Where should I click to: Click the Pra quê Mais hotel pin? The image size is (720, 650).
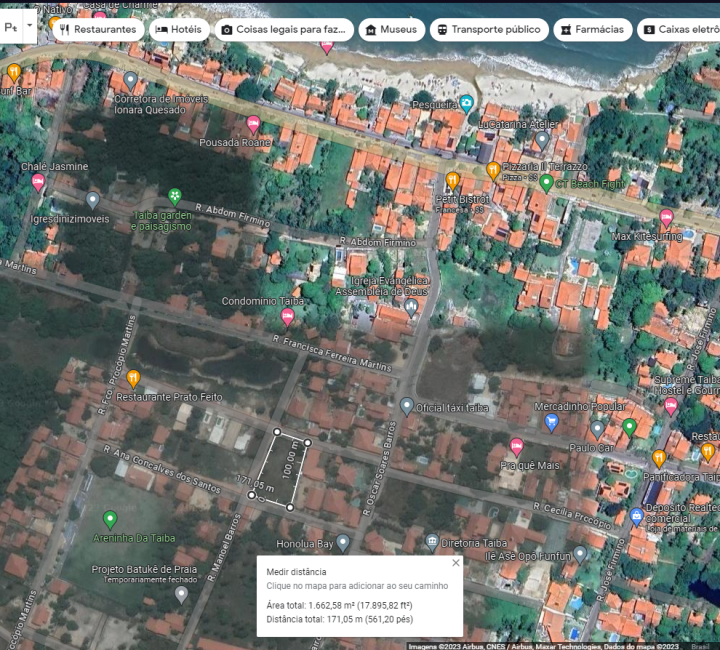pos(517,447)
